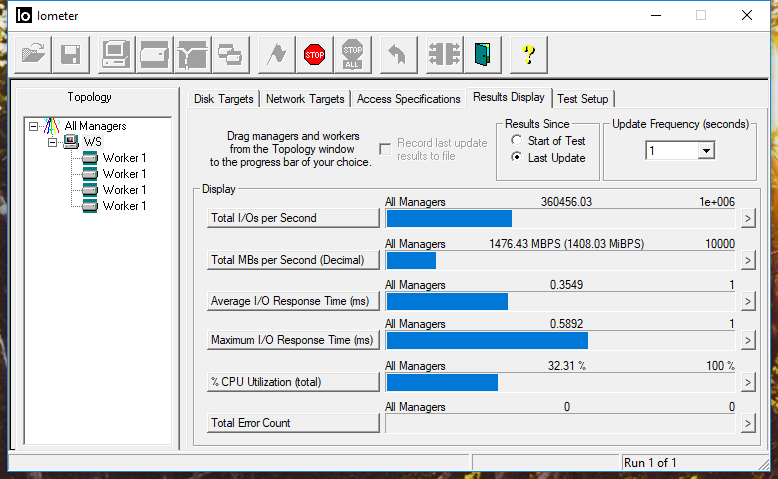
Task: Open Average I/O Response Time arrow
Action: (748, 301)
